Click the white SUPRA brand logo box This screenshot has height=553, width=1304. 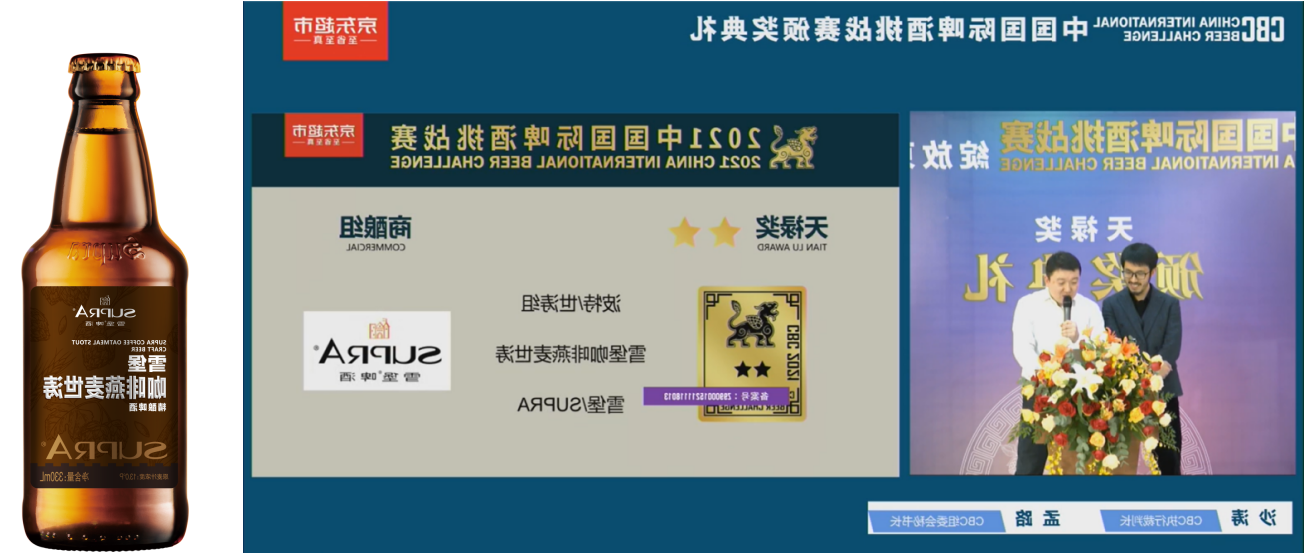377,351
